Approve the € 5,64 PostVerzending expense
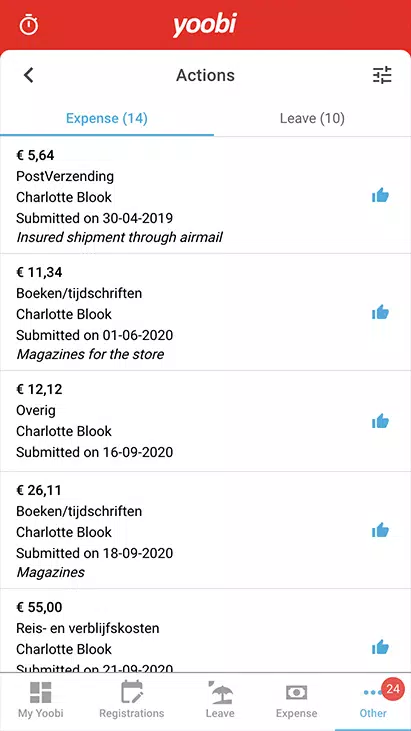Image resolution: width=411 pixels, height=731 pixels. pos(380,196)
